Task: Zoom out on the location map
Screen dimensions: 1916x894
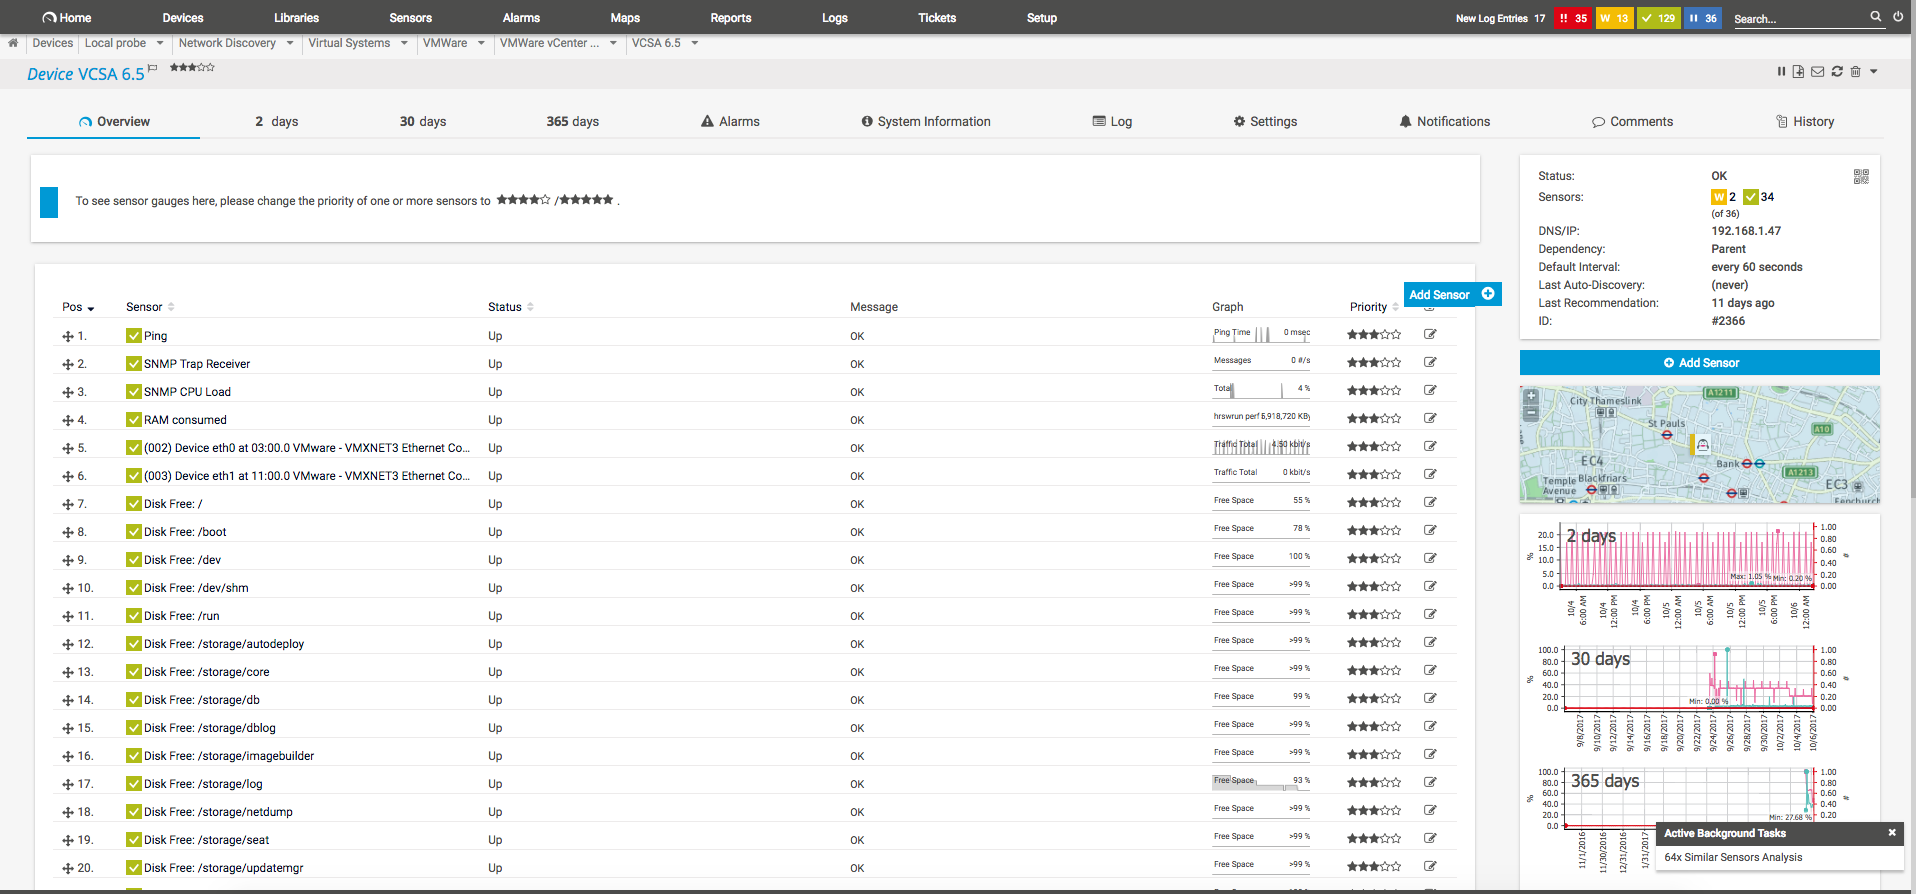Action: [x=1531, y=412]
